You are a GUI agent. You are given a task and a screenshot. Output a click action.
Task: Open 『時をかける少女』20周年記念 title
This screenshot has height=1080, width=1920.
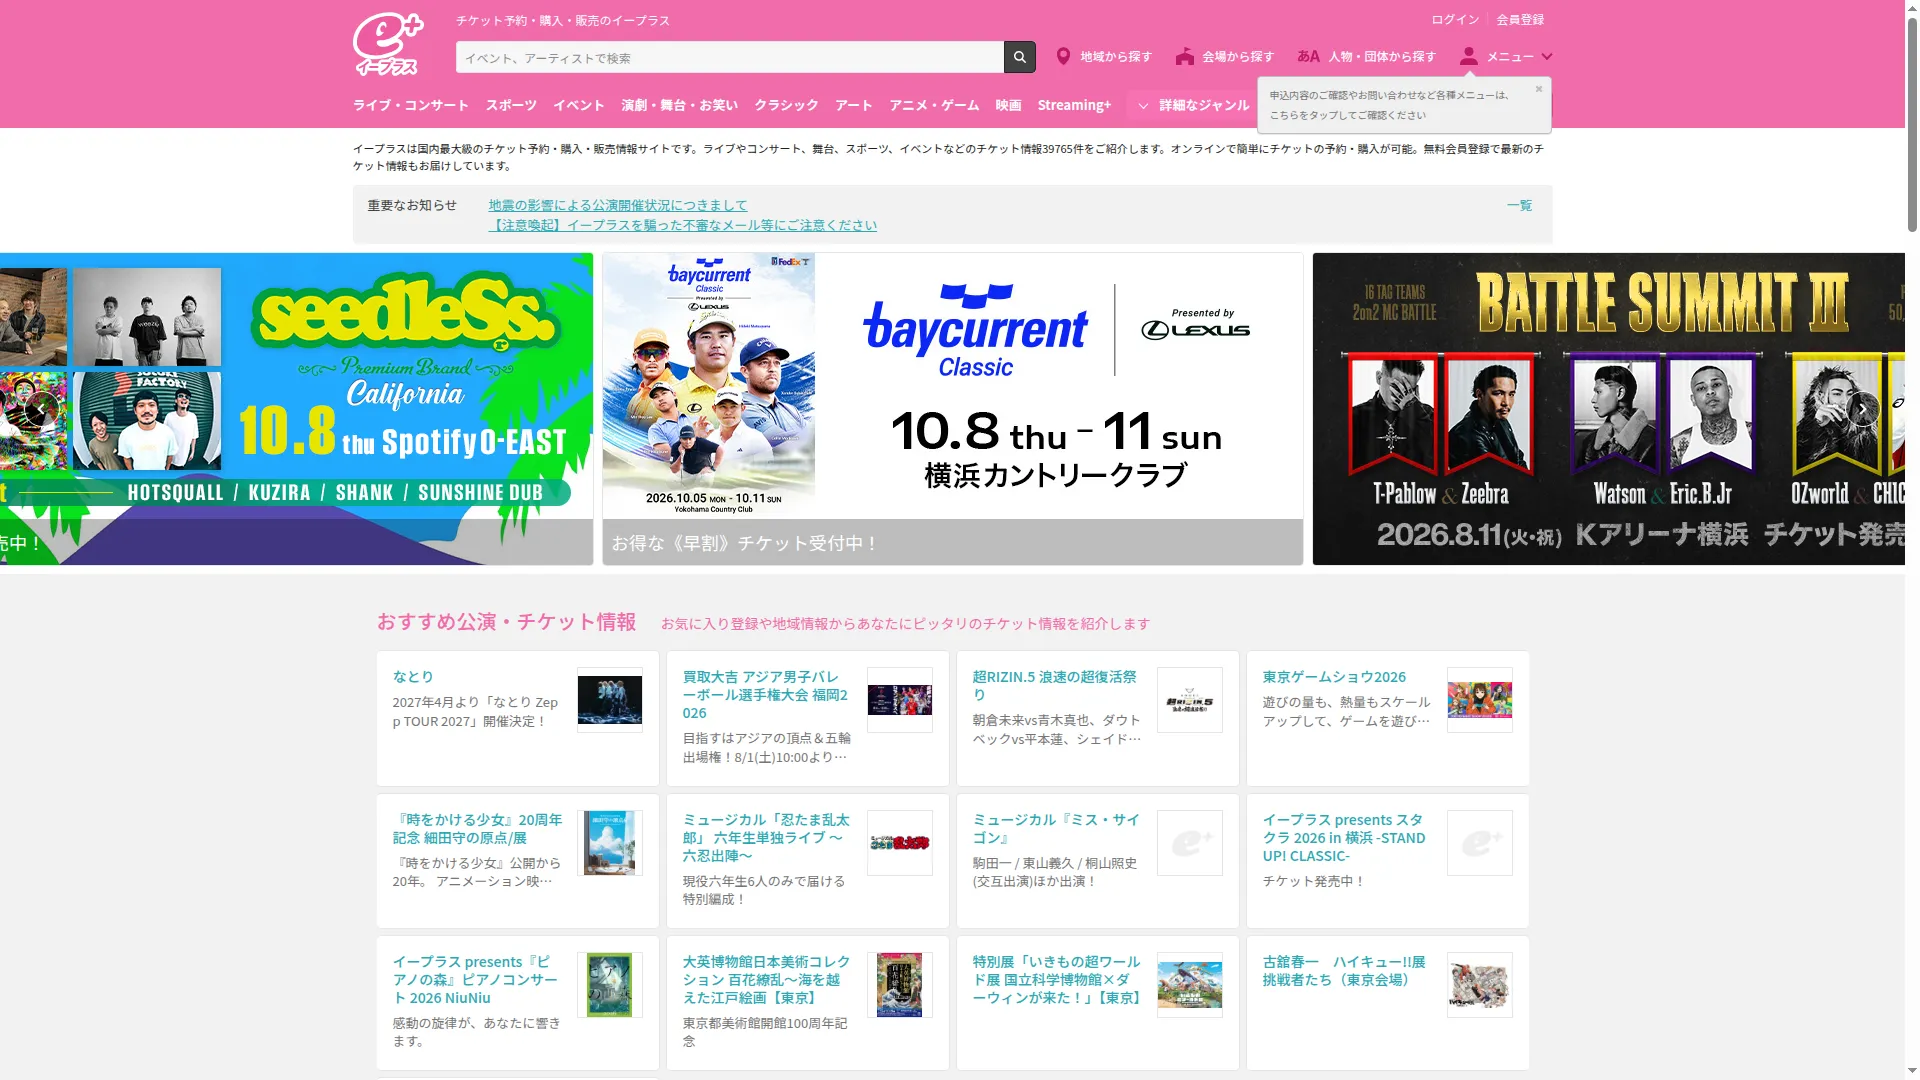coord(477,829)
